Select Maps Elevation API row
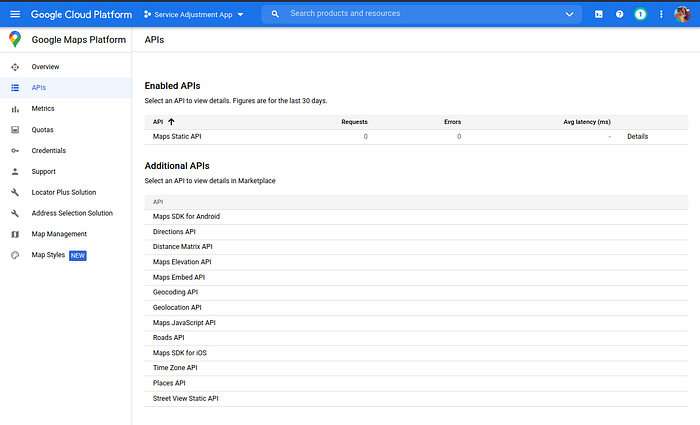Image resolution: width=700 pixels, height=425 pixels. 416,262
